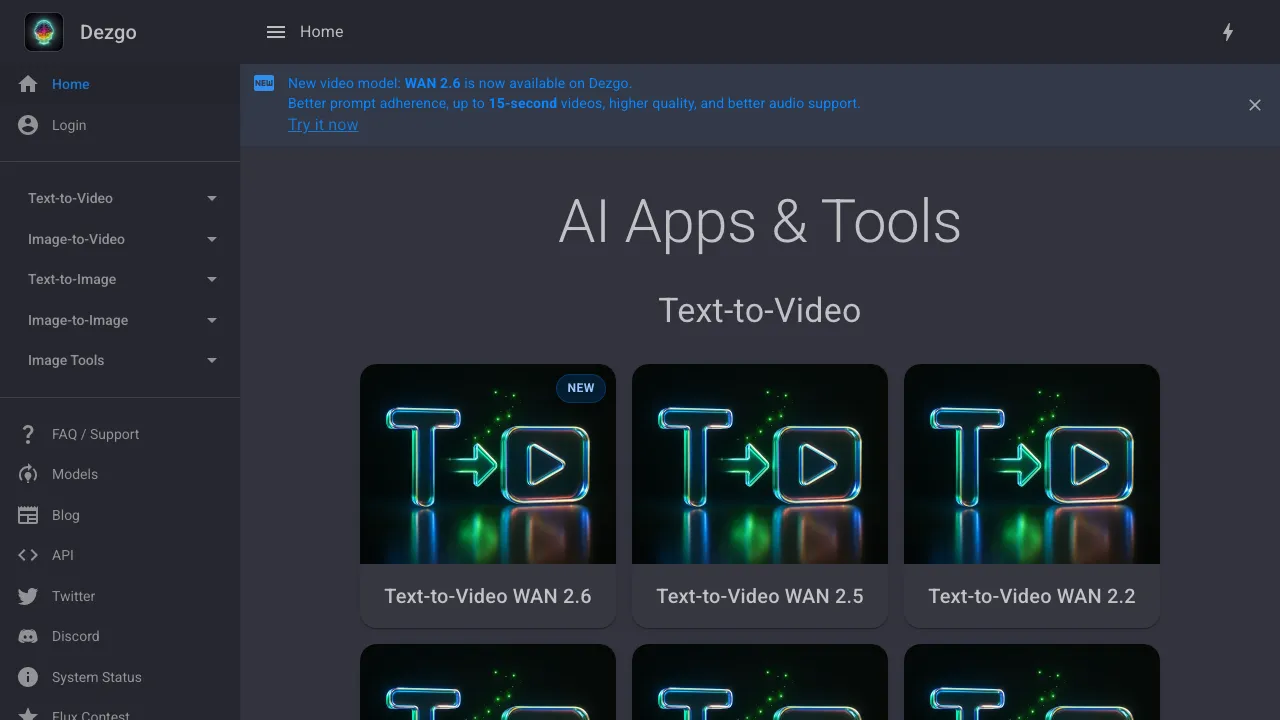1280x720 pixels.
Task: Click the Models icon
Action: (27, 473)
